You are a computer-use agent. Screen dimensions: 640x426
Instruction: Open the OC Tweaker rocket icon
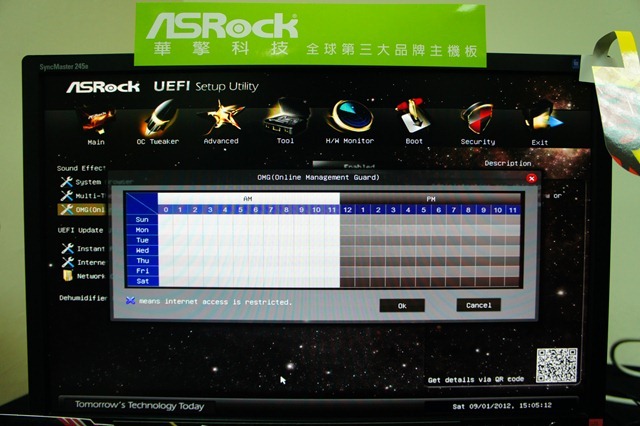(158, 118)
